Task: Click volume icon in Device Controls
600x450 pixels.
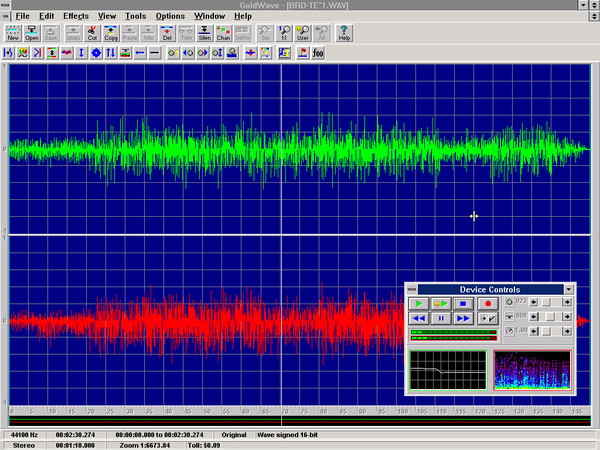Action: tap(509, 302)
